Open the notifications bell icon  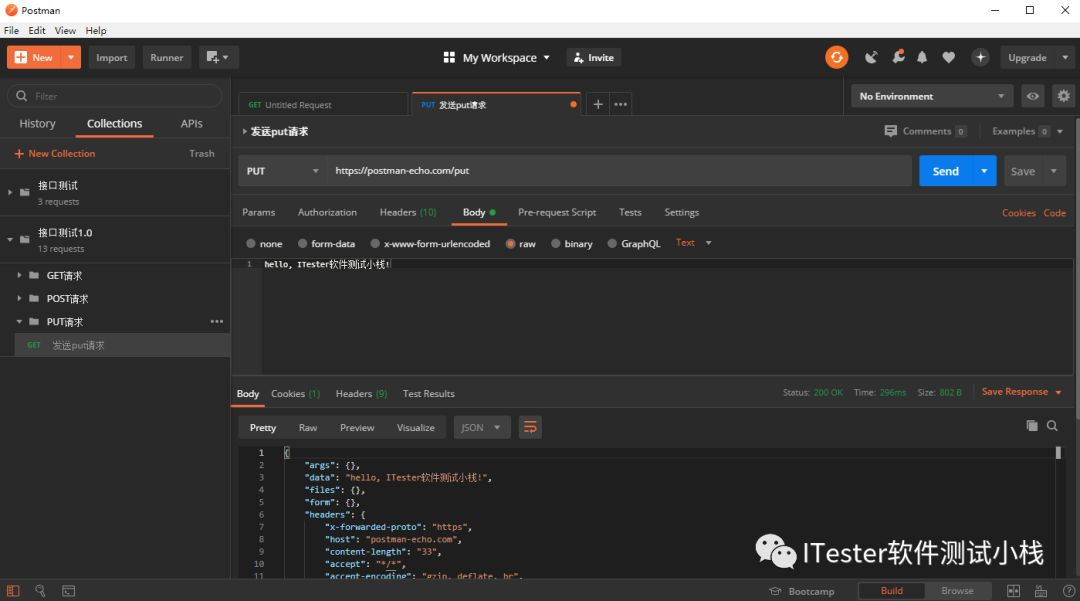(x=922, y=57)
